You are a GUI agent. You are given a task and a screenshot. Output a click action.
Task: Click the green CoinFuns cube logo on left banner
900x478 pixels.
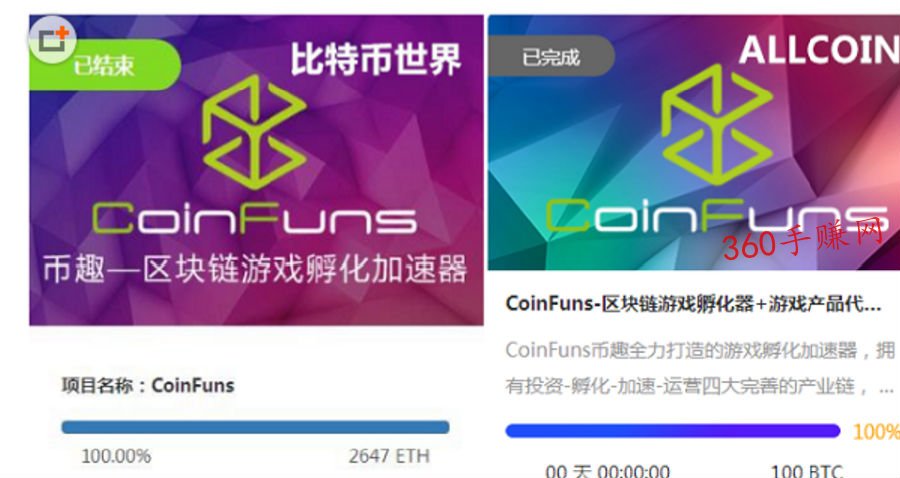tap(254, 133)
